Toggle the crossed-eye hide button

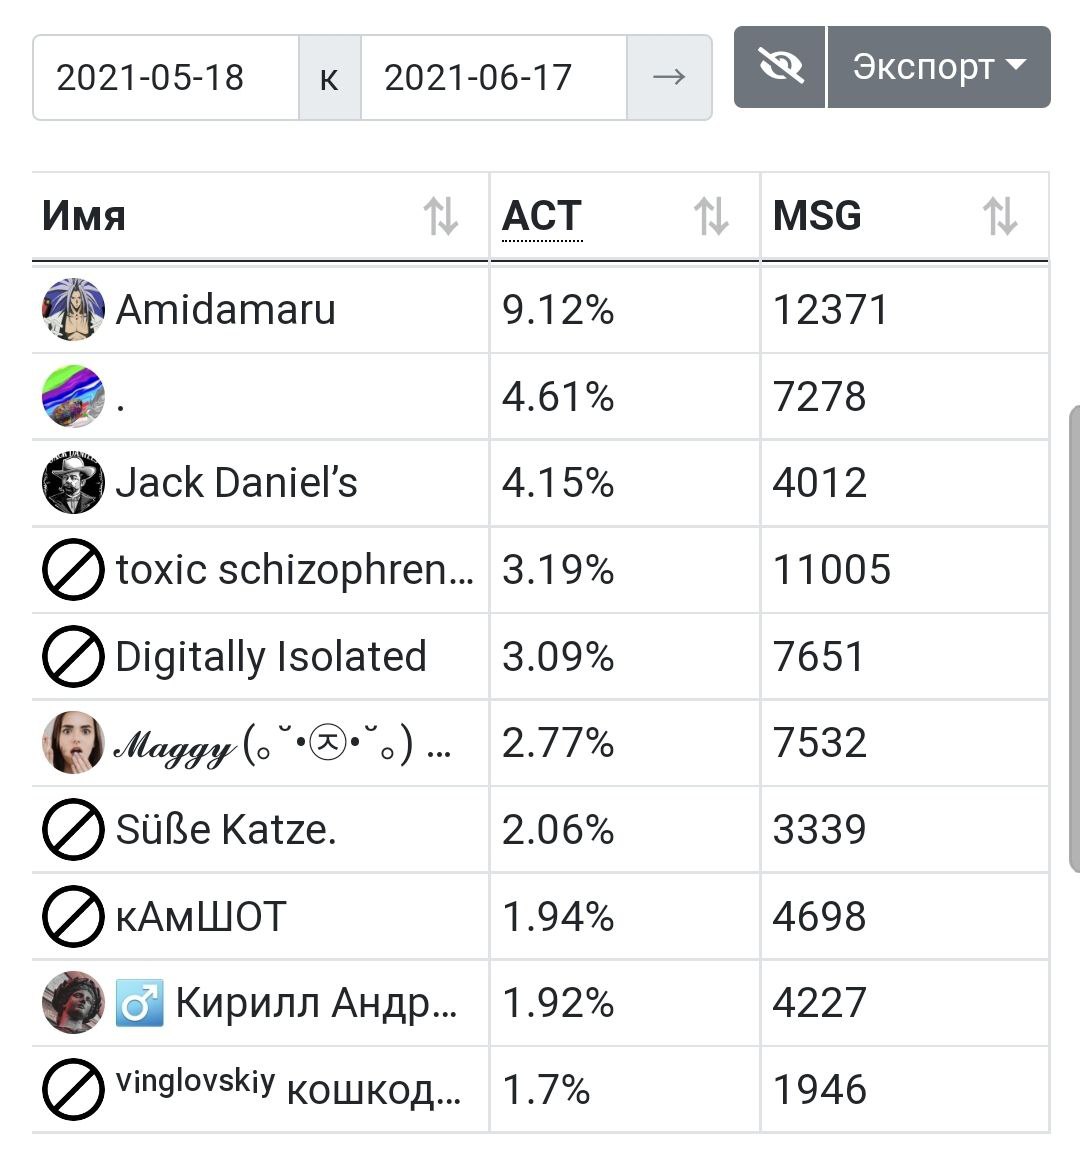pyautogui.click(x=780, y=67)
